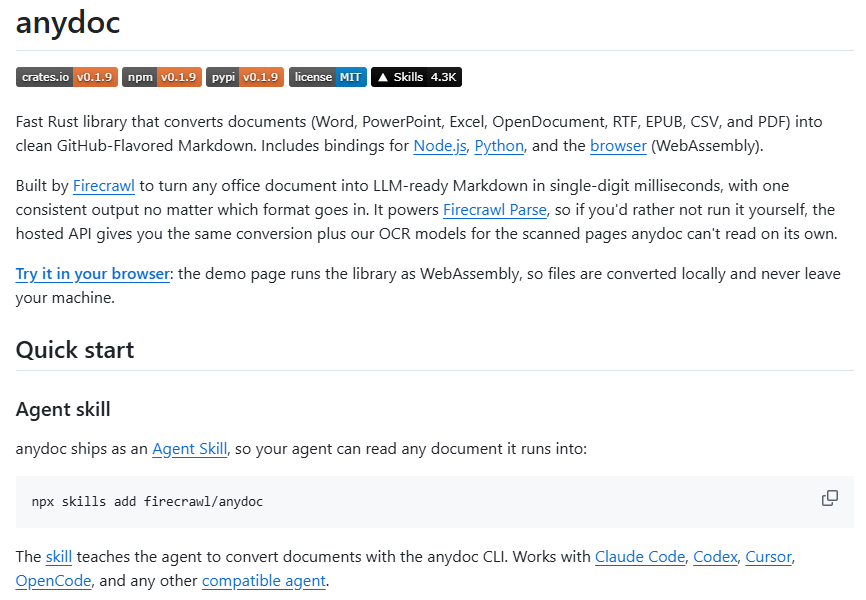Click the anydoc page title heading
This screenshot has width=866, height=600.
click(68, 23)
